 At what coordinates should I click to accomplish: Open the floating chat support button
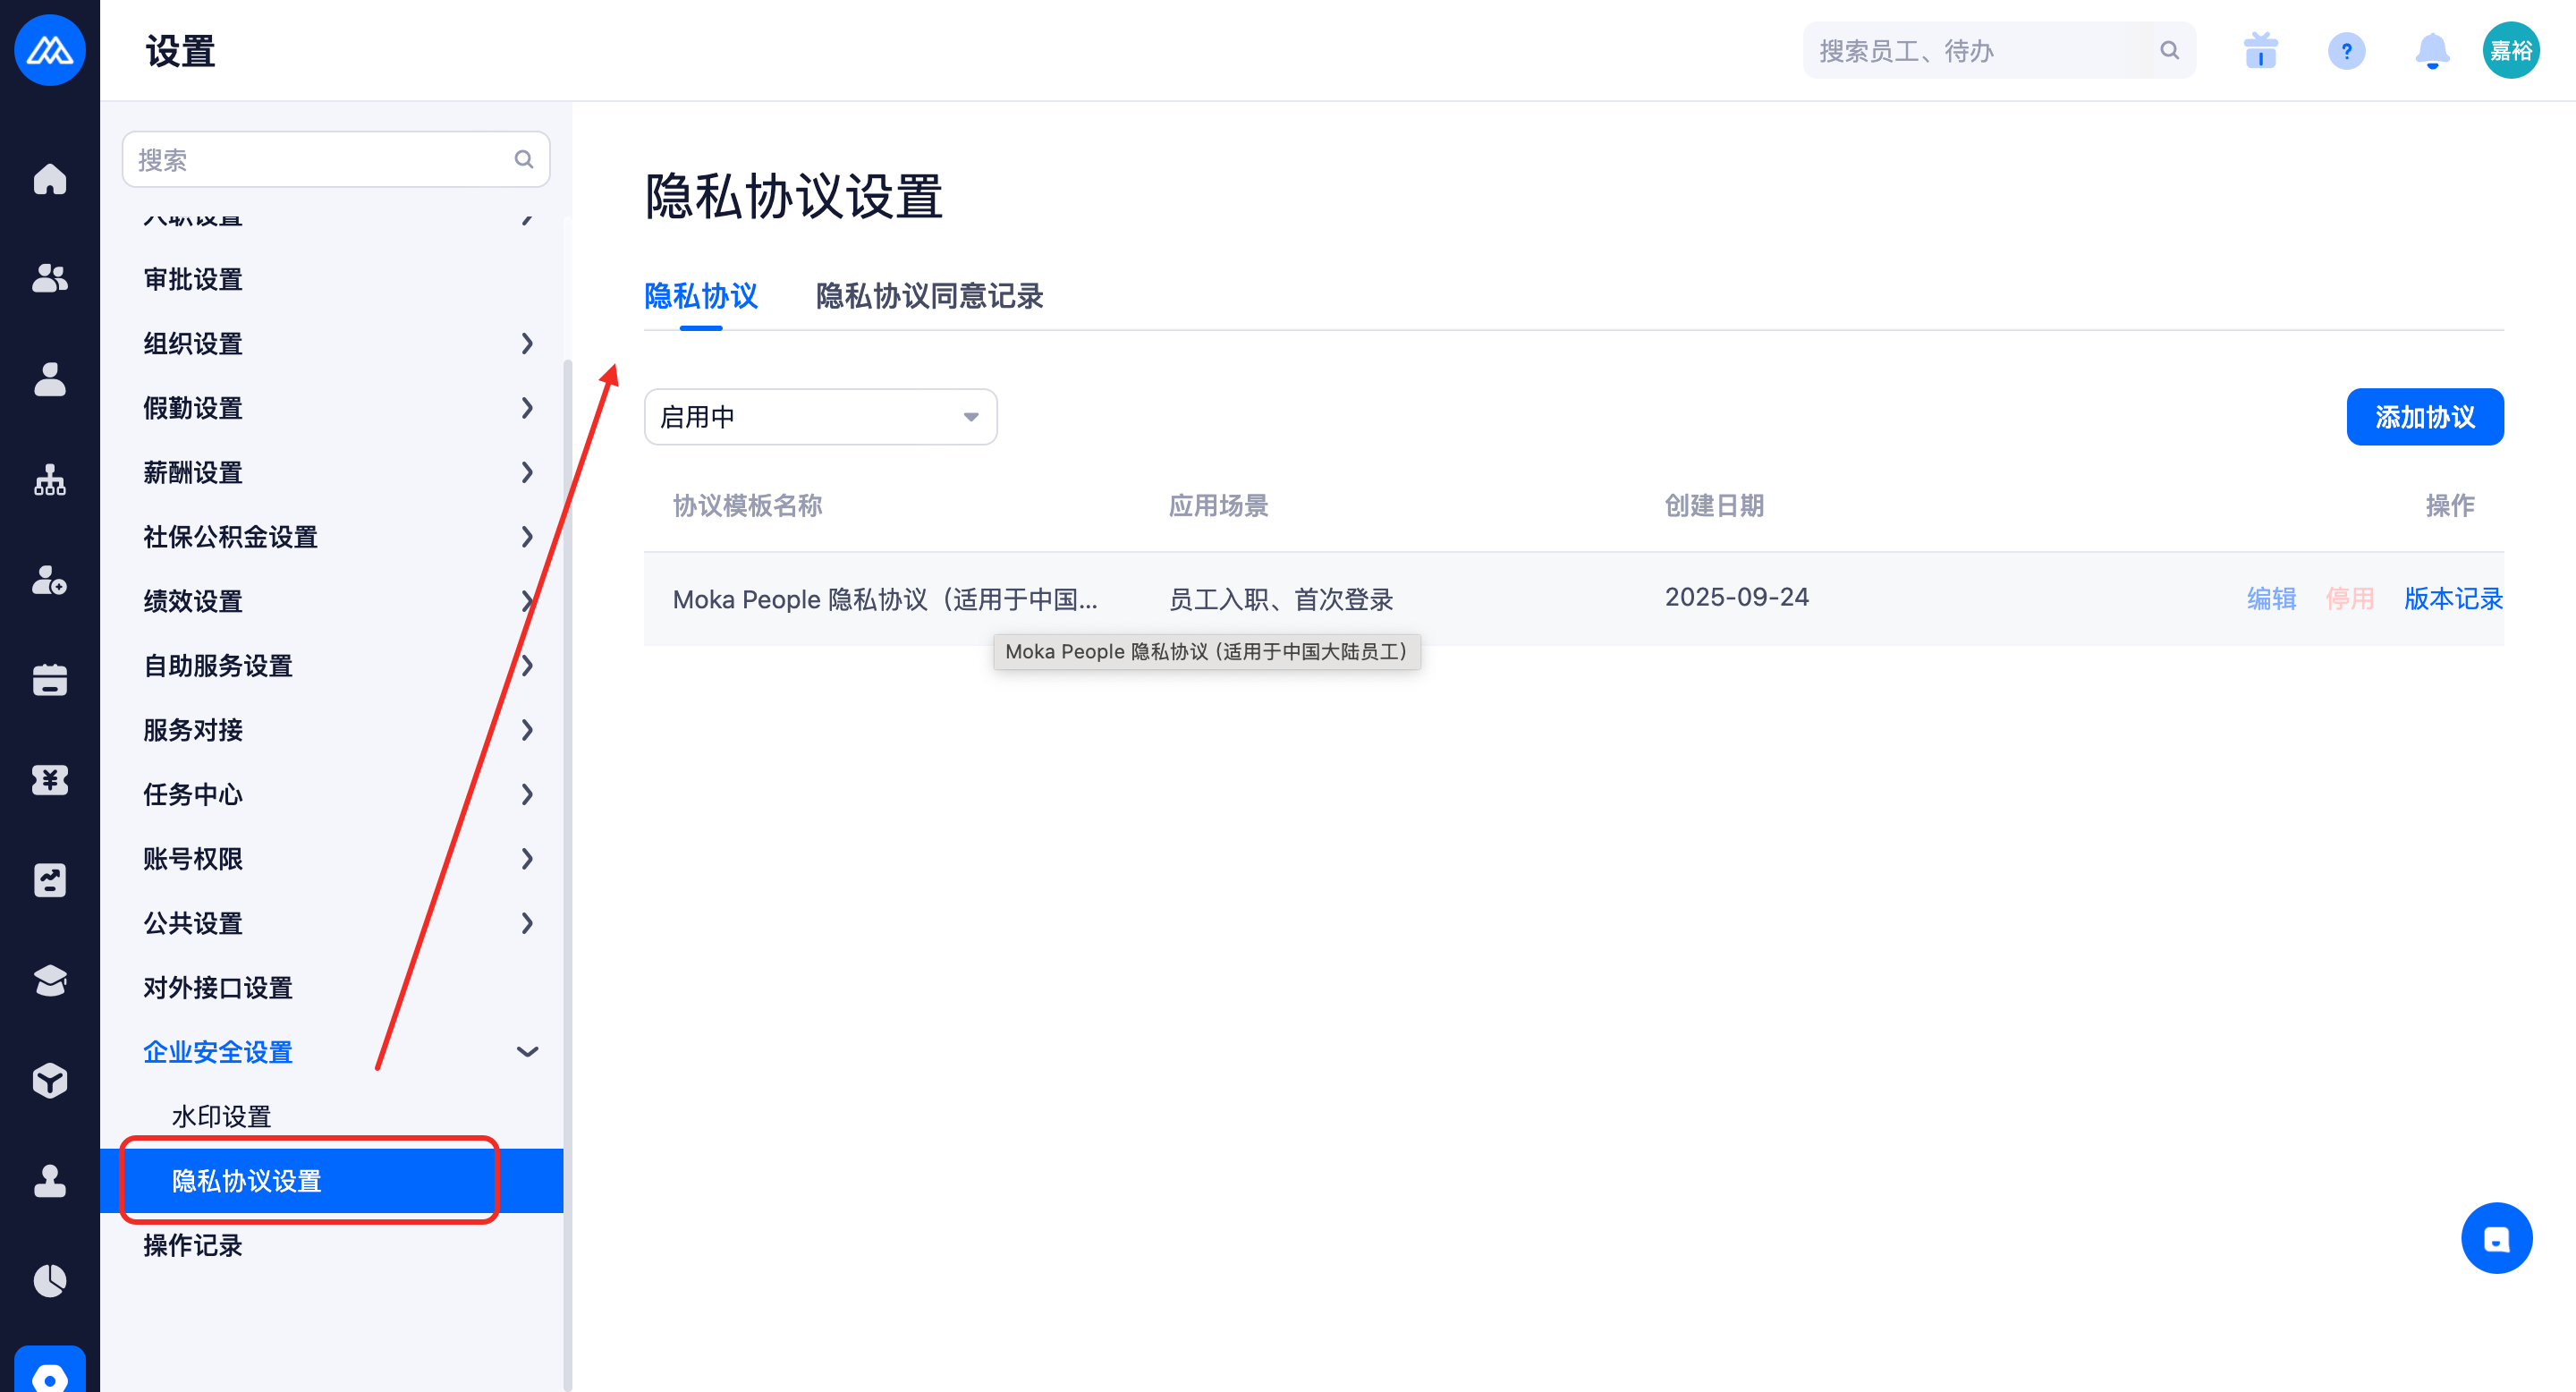click(2496, 1238)
